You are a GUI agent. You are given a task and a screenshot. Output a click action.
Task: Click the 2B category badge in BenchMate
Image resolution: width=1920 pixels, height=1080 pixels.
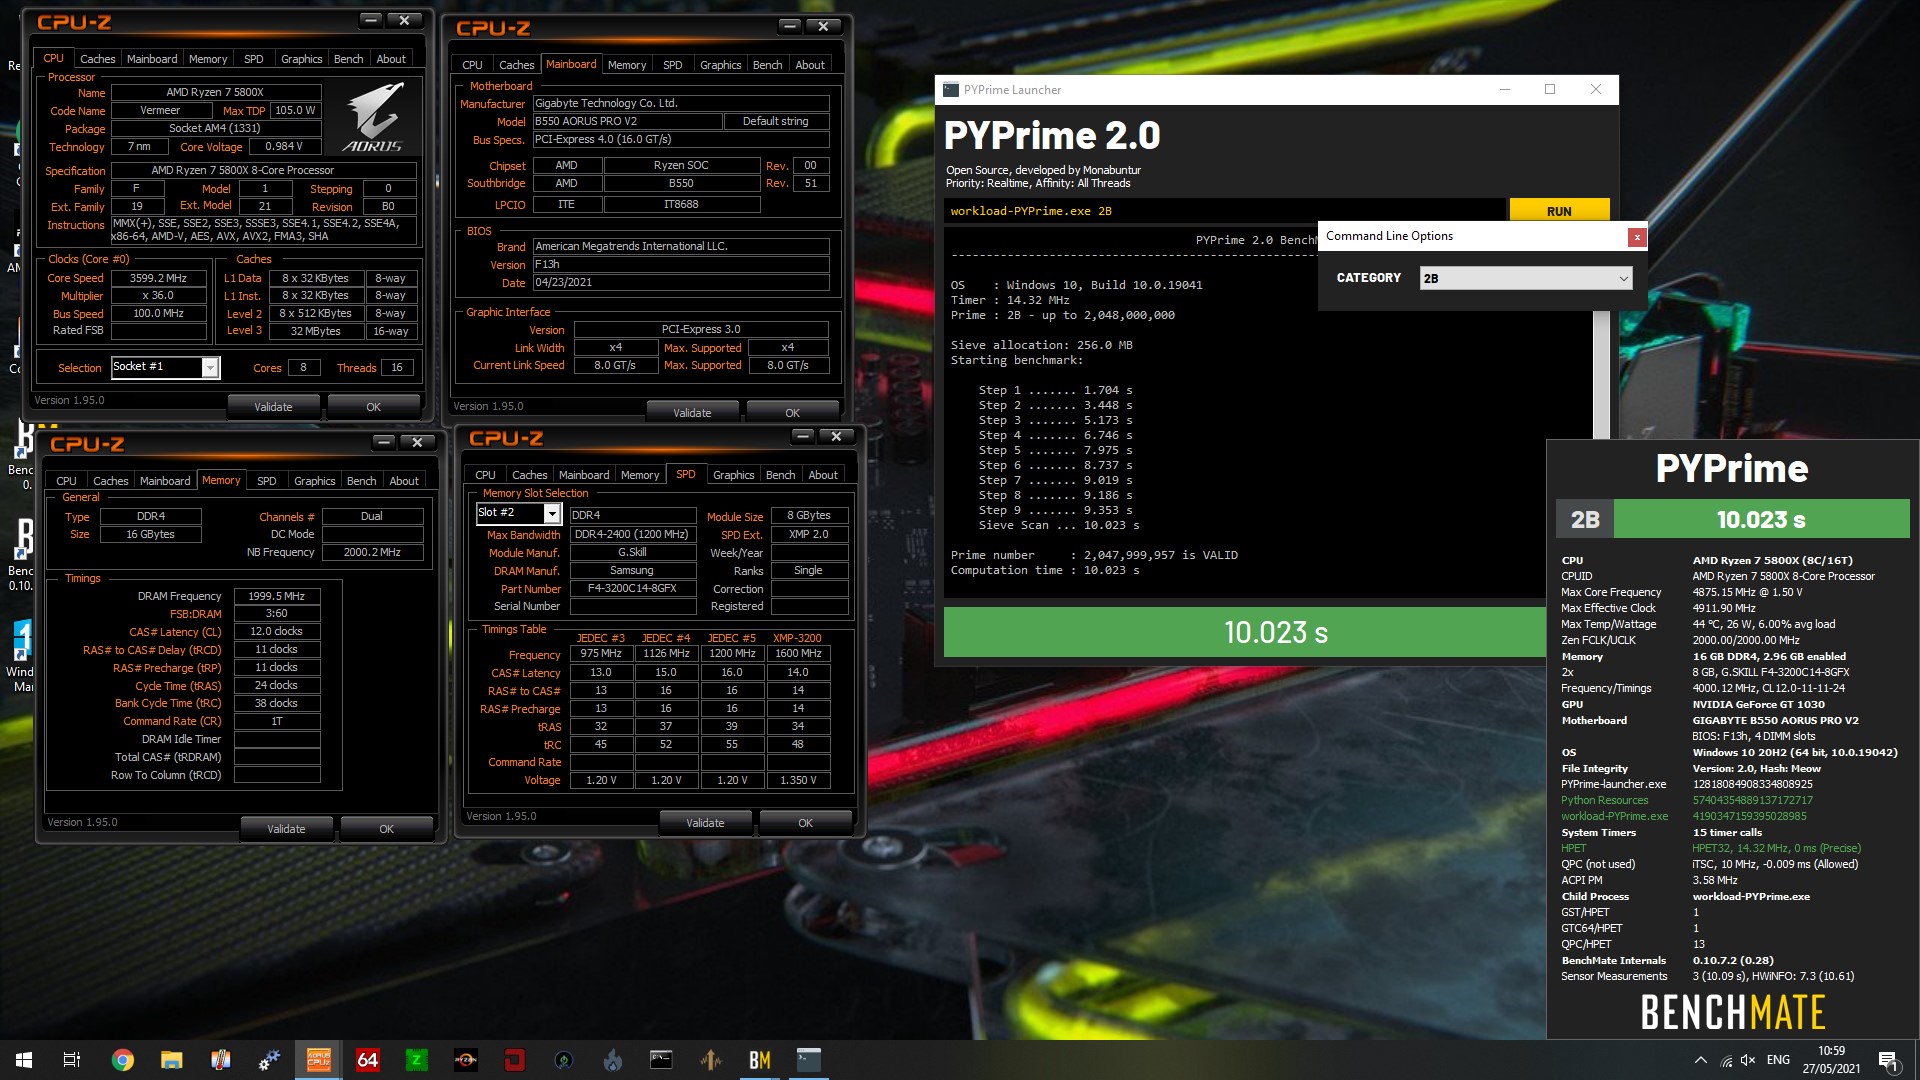[1584, 520]
